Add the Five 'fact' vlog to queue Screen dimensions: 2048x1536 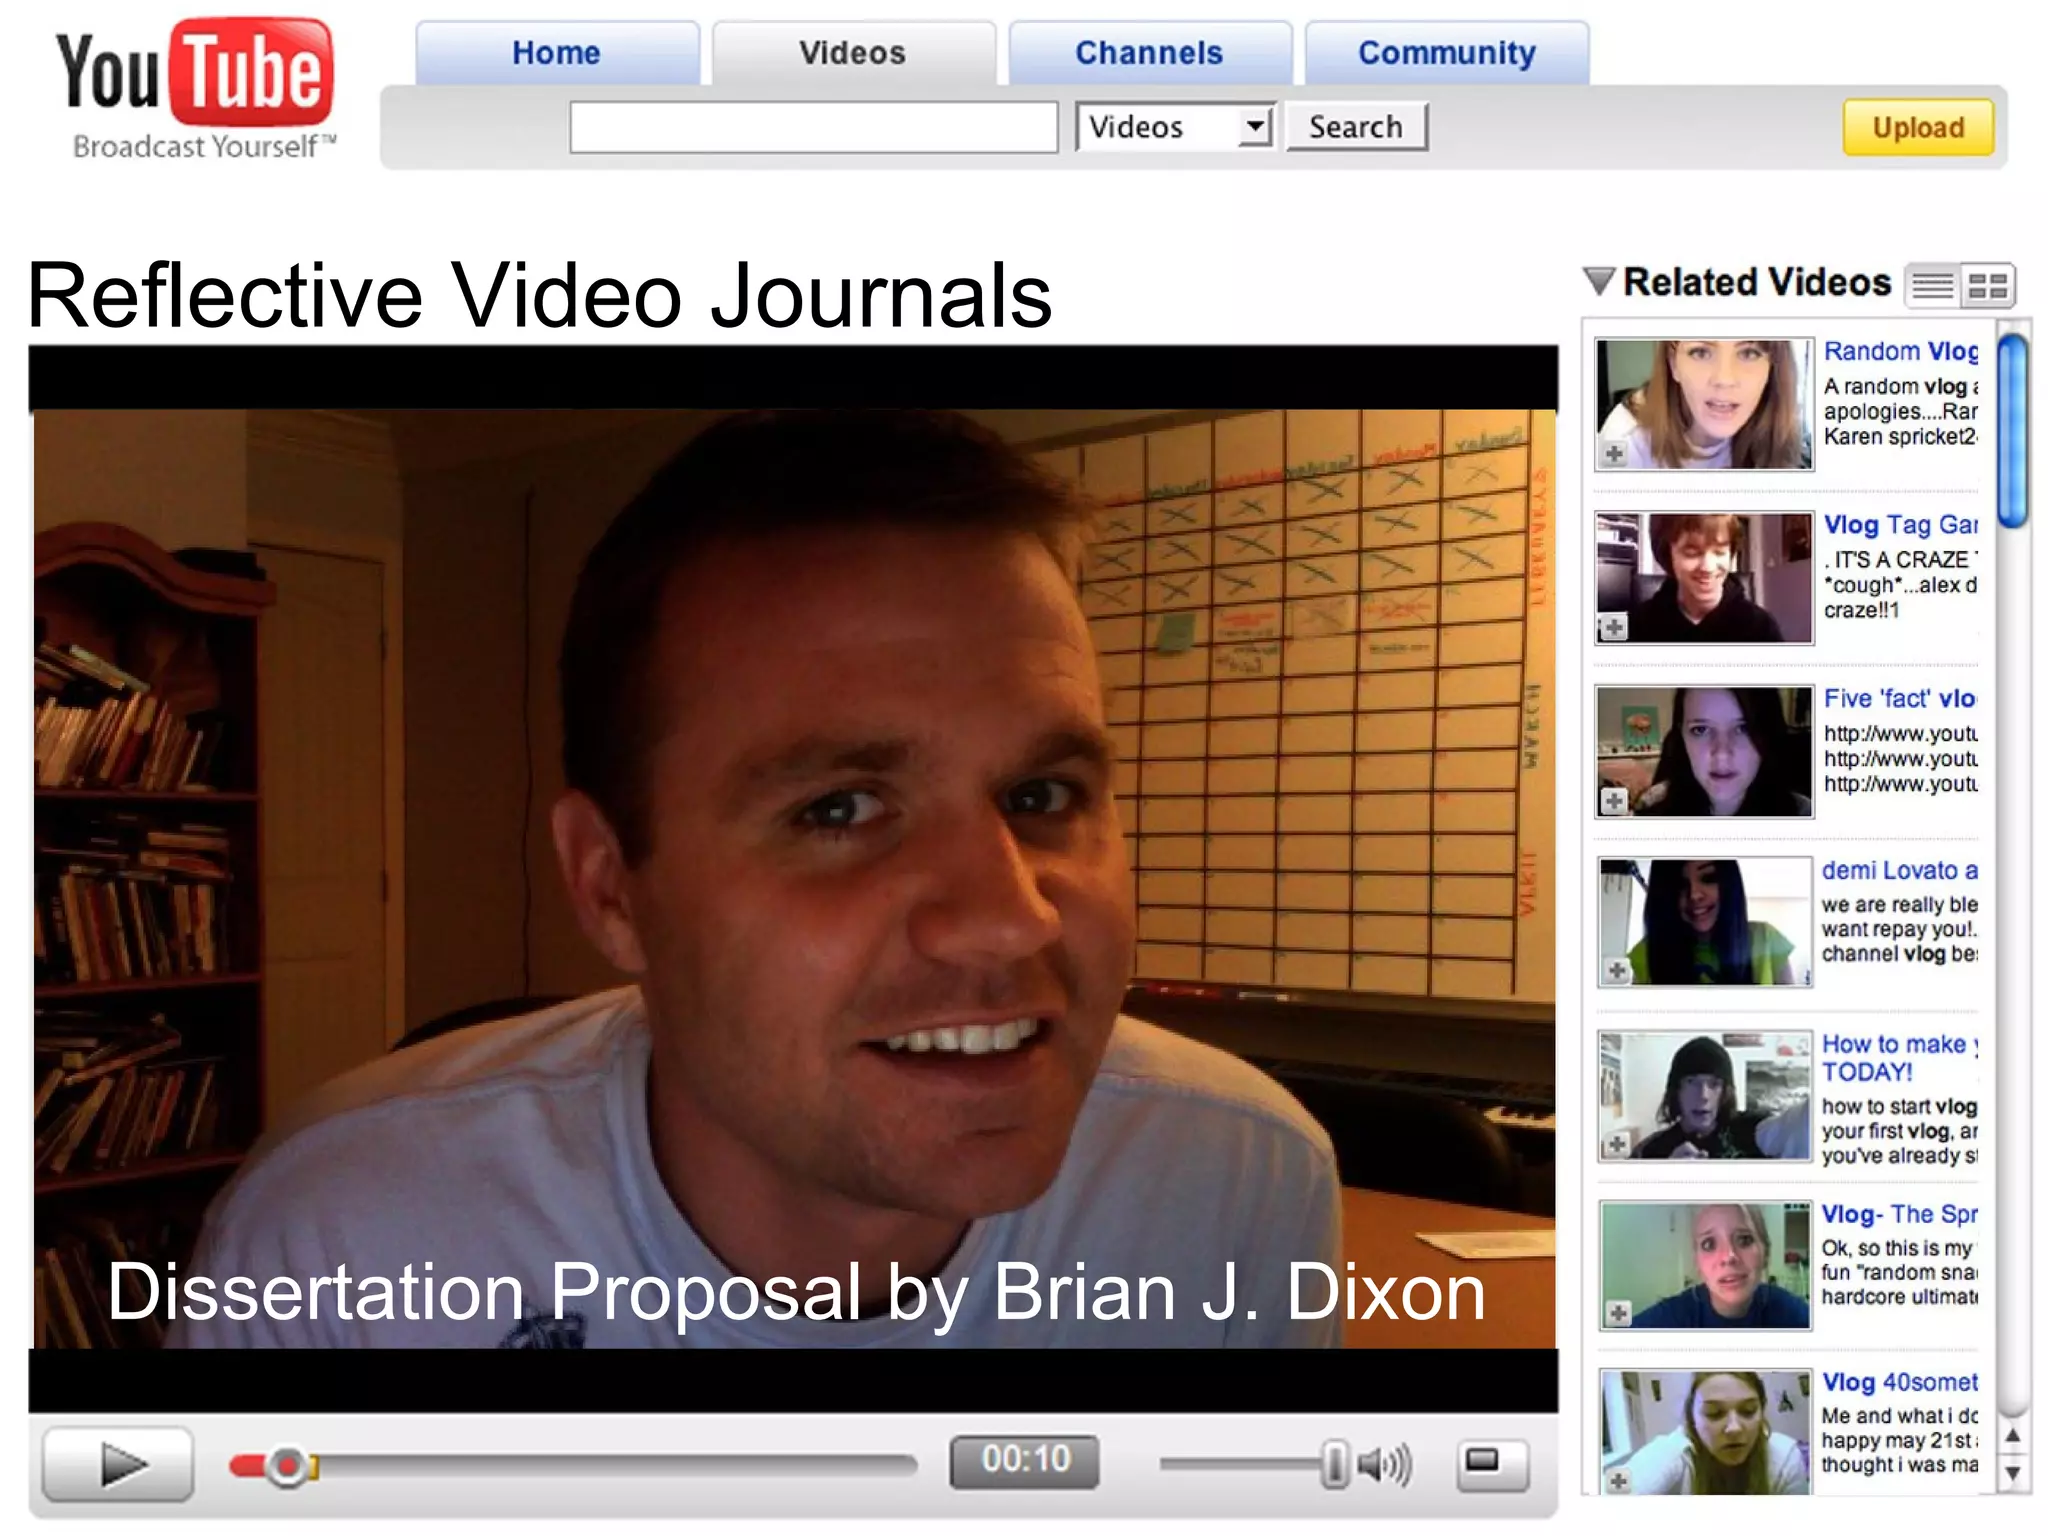point(1614,801)
